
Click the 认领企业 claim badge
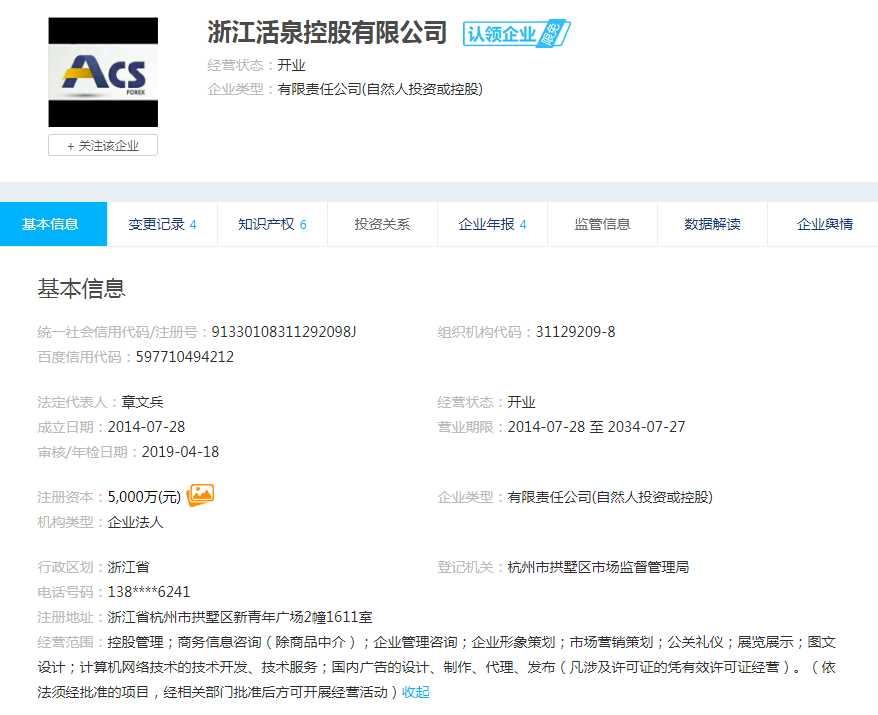[516, 33]
